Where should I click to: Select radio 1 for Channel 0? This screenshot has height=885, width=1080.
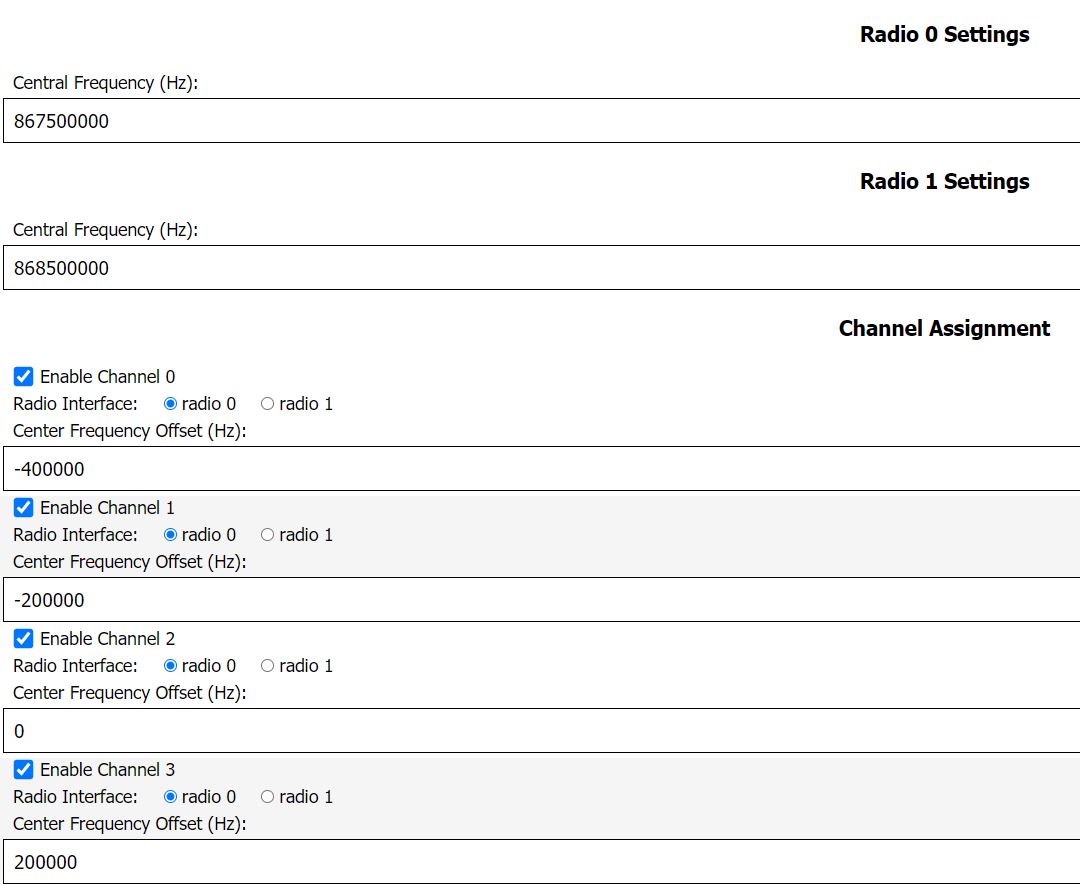pyautogui.click(x=267, y=404)
